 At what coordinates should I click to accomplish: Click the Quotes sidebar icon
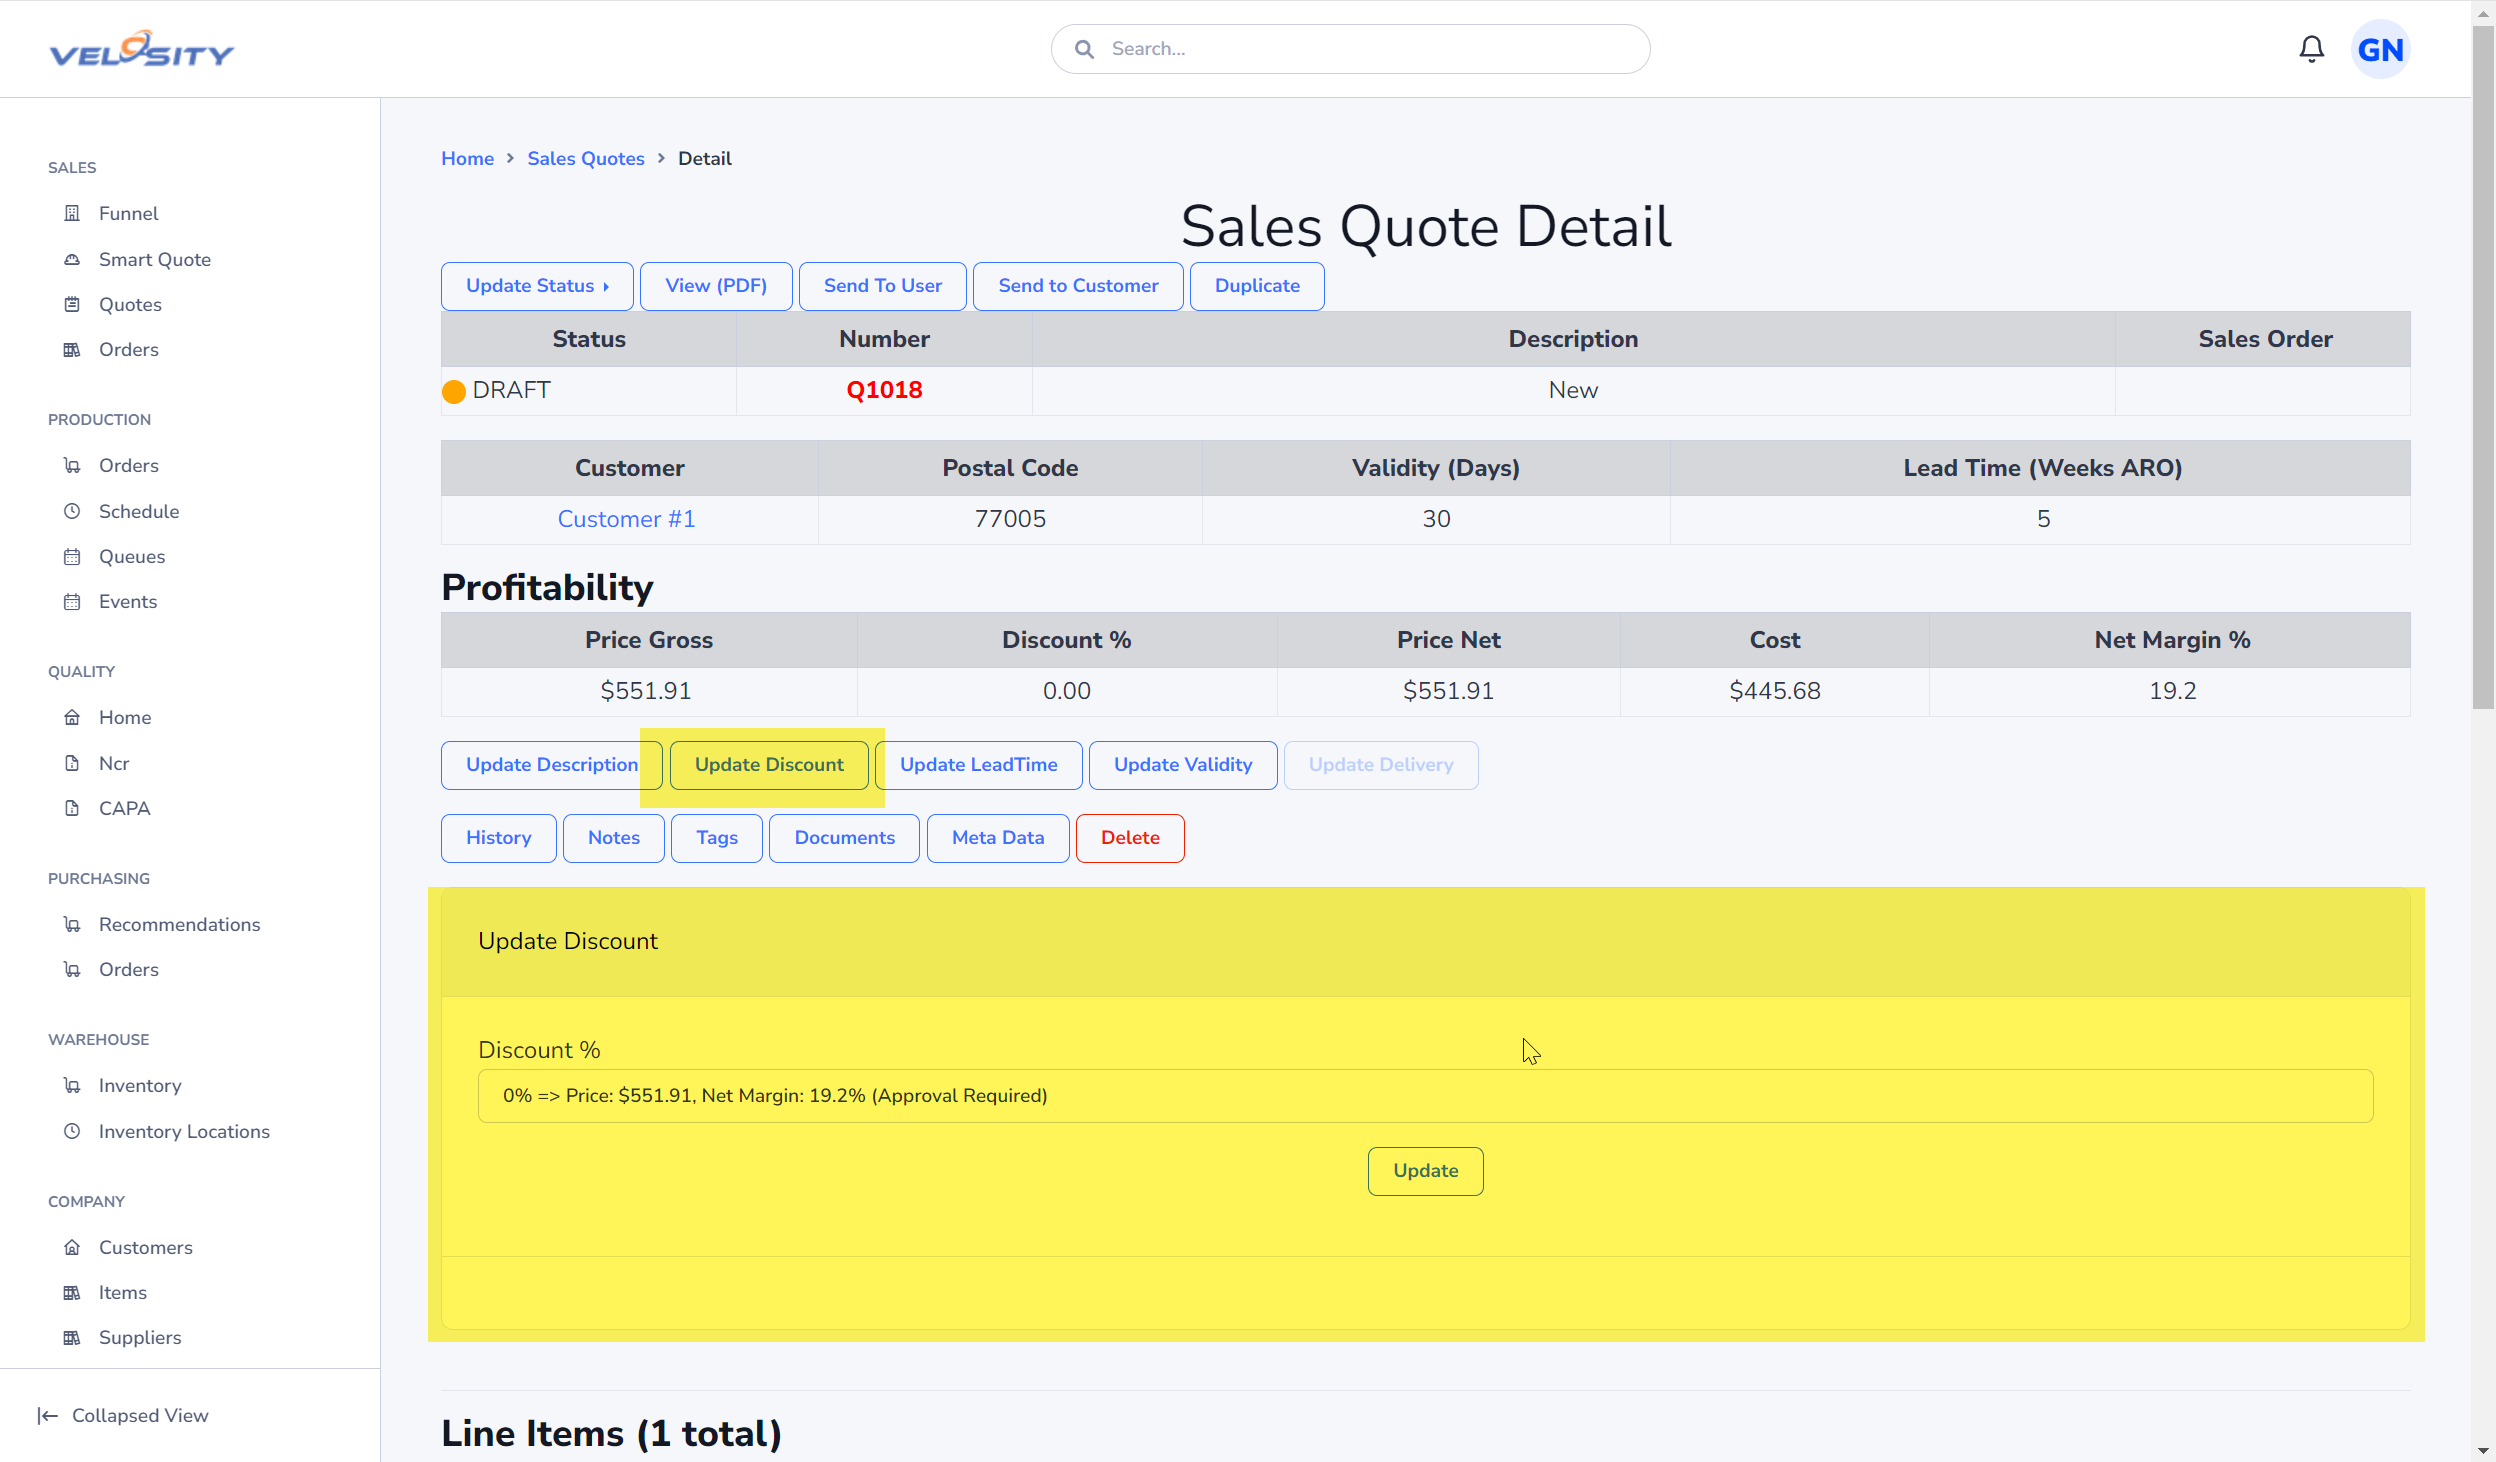72,304
